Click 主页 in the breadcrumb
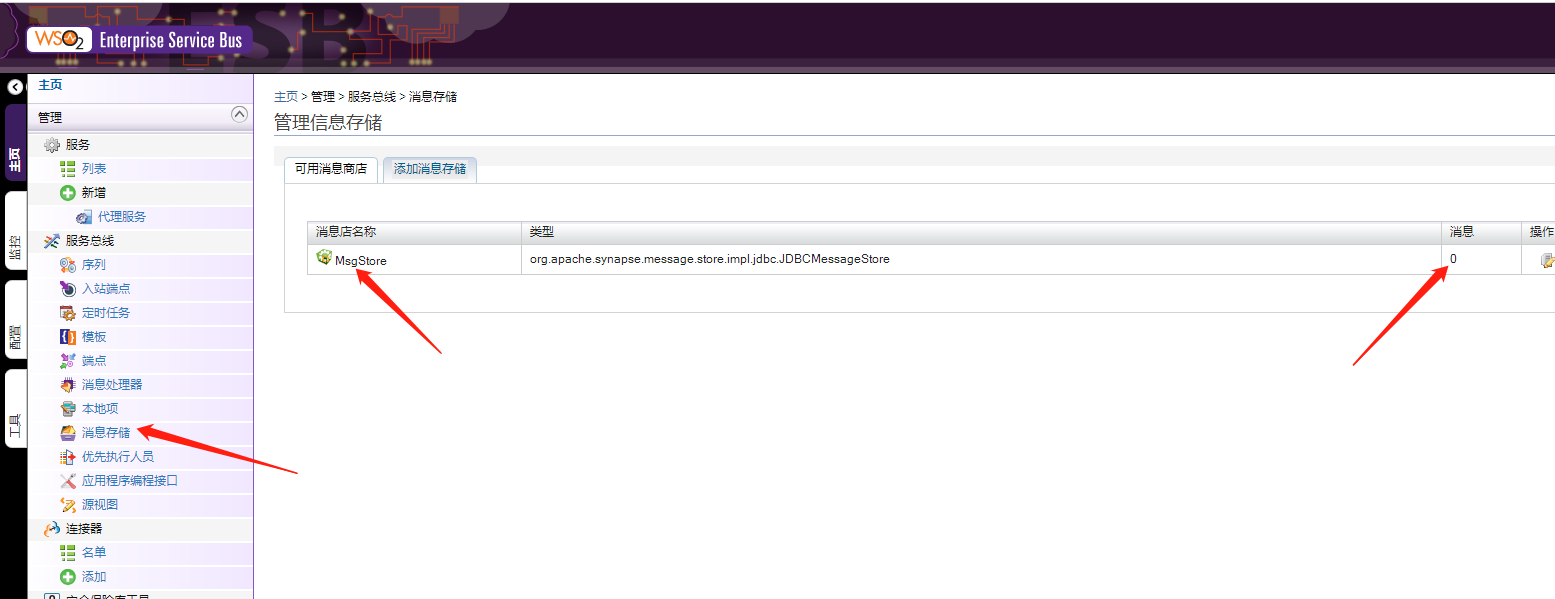The image size is (1555, 599). tap(286, 97)
